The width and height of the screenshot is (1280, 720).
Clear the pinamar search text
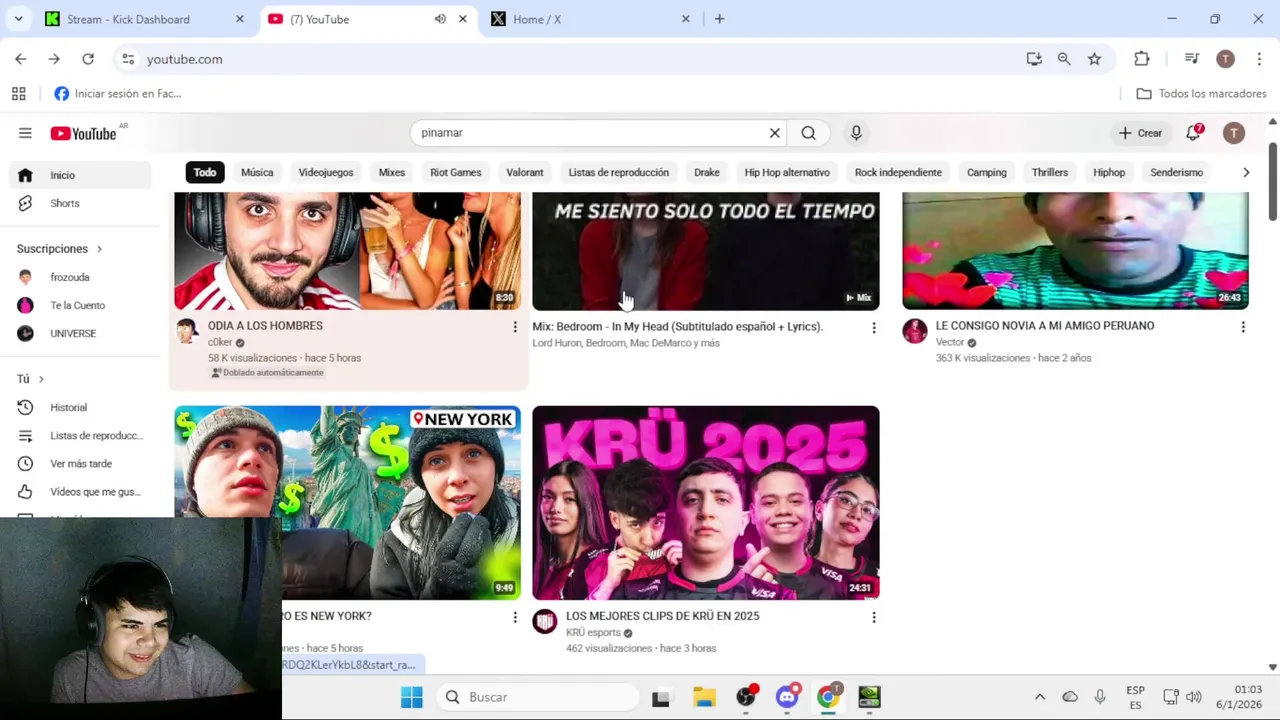(x=774, y=133)
